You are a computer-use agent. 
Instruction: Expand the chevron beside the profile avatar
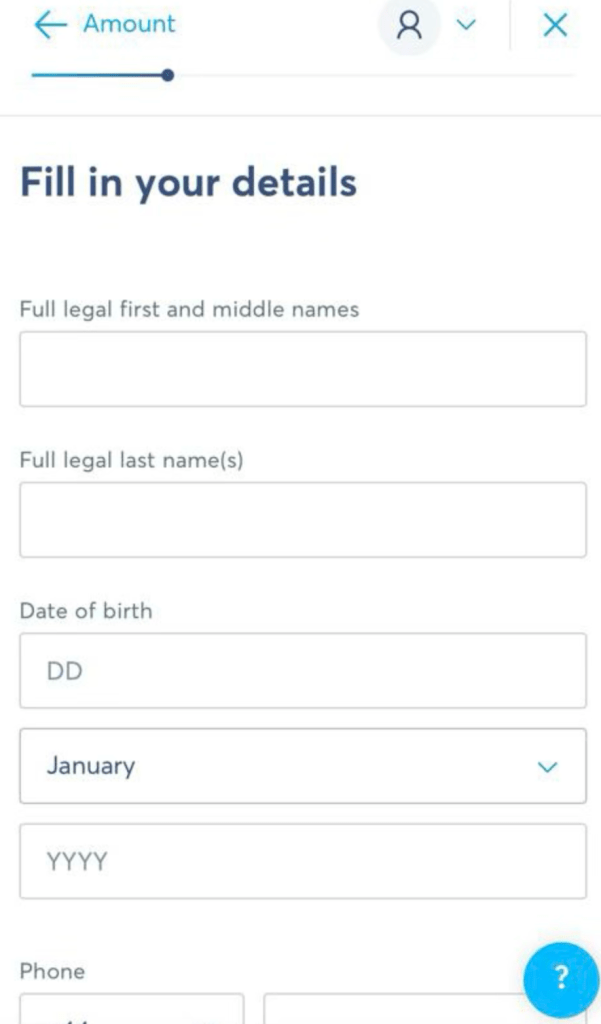466,25
